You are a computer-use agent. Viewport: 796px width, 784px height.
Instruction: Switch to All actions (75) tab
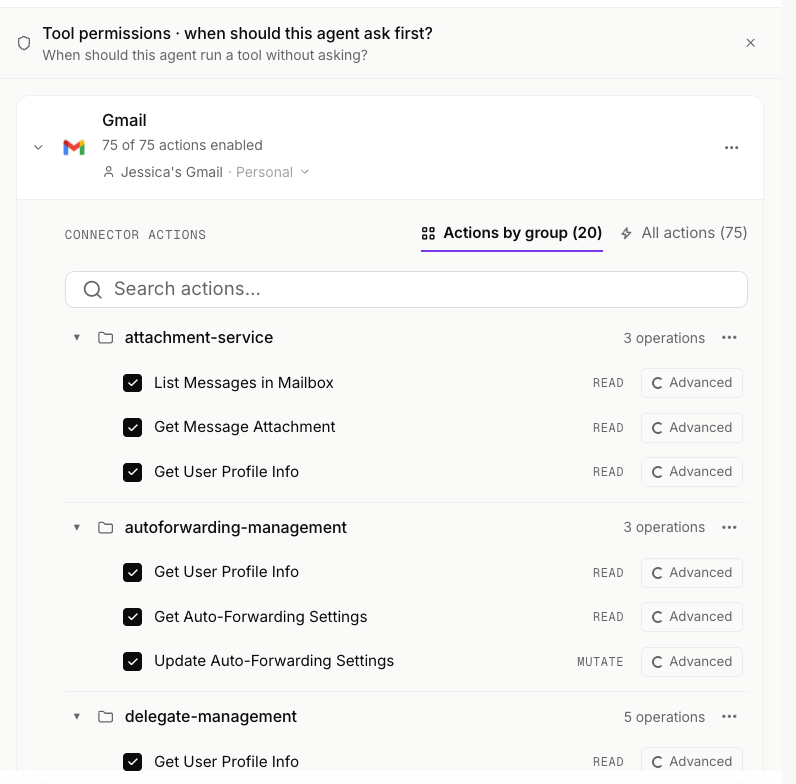684,233
